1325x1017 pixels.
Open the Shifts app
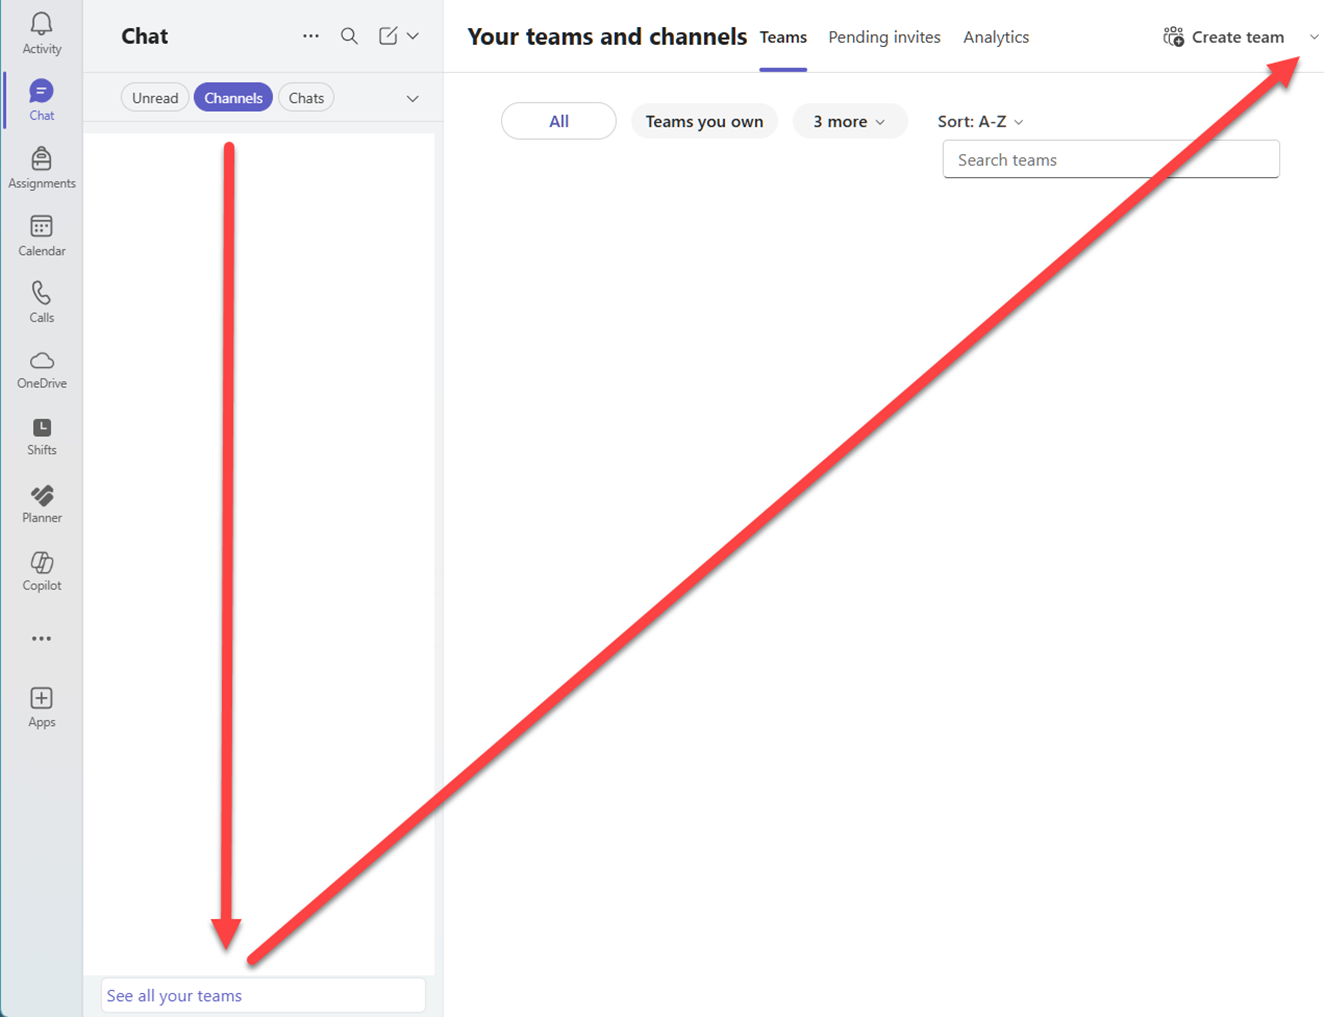41,436
